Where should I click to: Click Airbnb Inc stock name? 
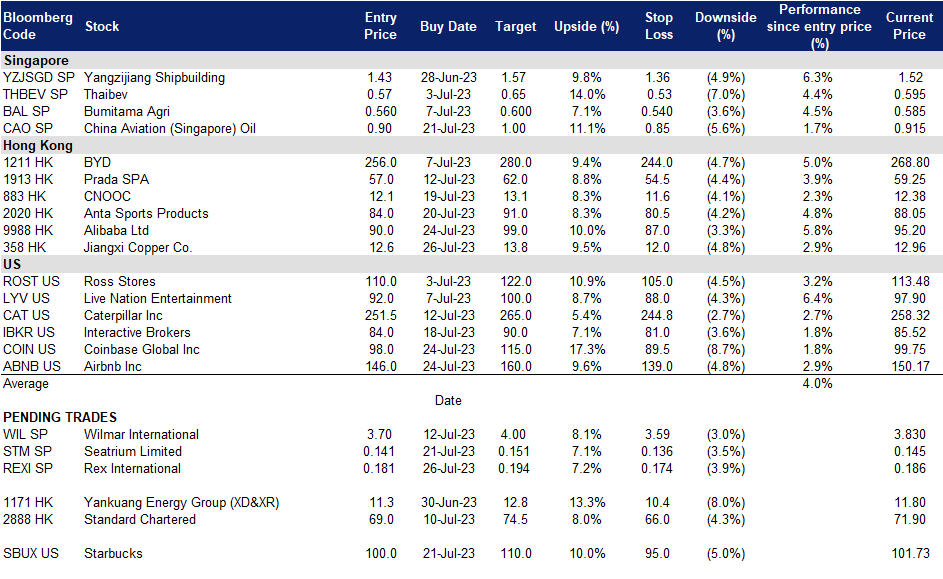pos(113,366)
